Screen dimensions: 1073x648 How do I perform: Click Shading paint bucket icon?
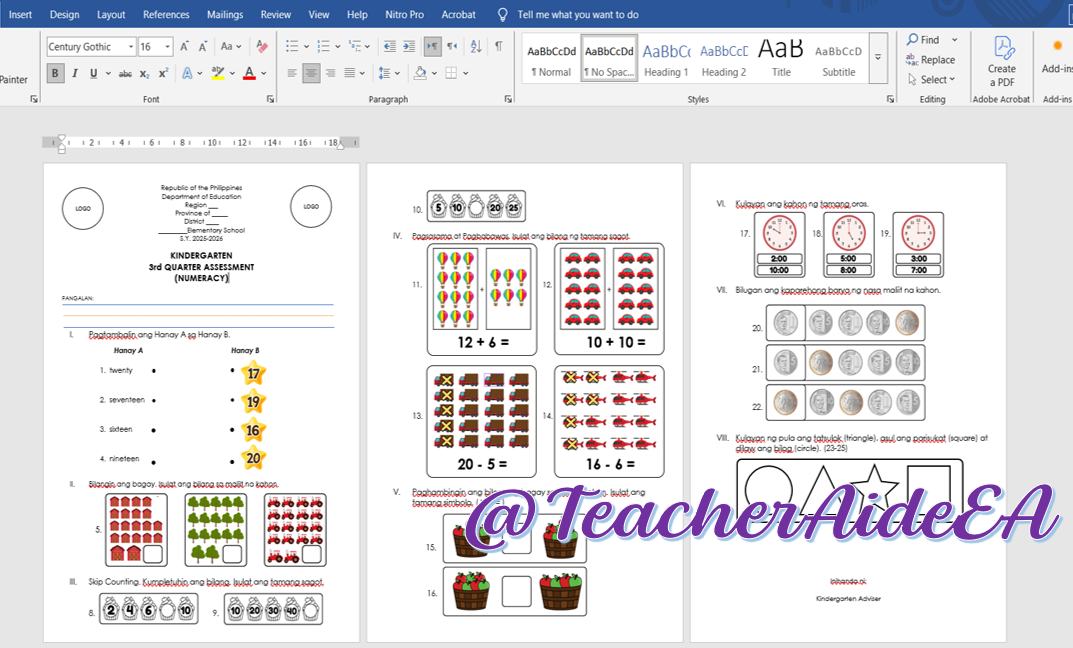click(x=420, y=73)
